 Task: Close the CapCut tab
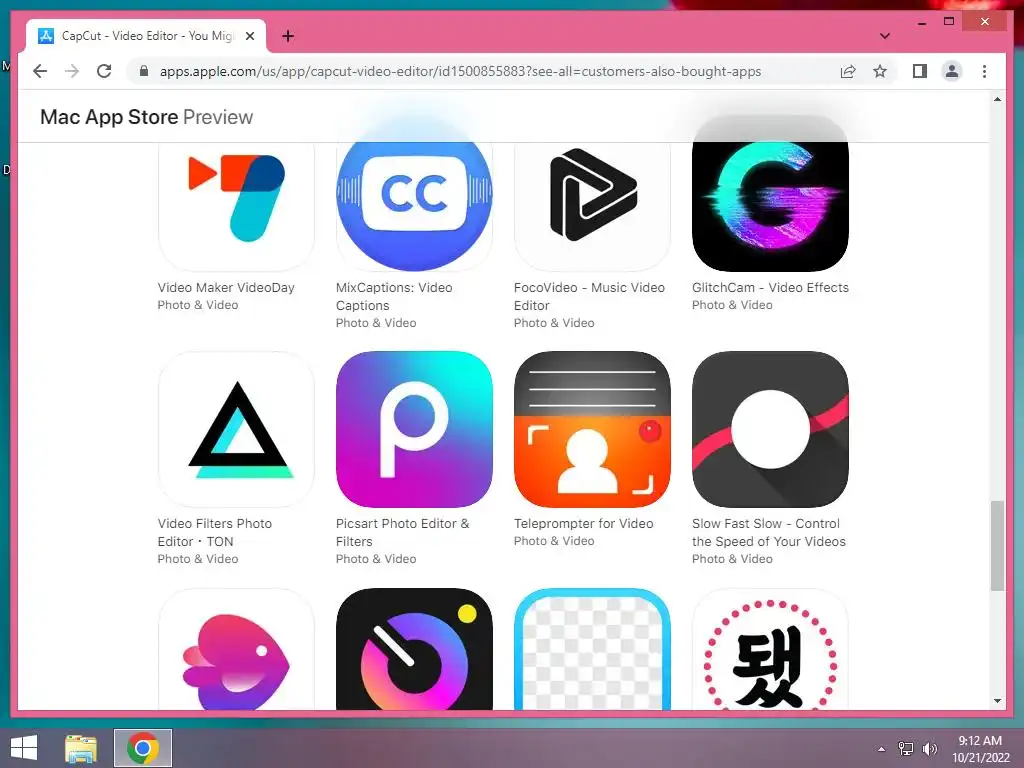tap(249, 36)
